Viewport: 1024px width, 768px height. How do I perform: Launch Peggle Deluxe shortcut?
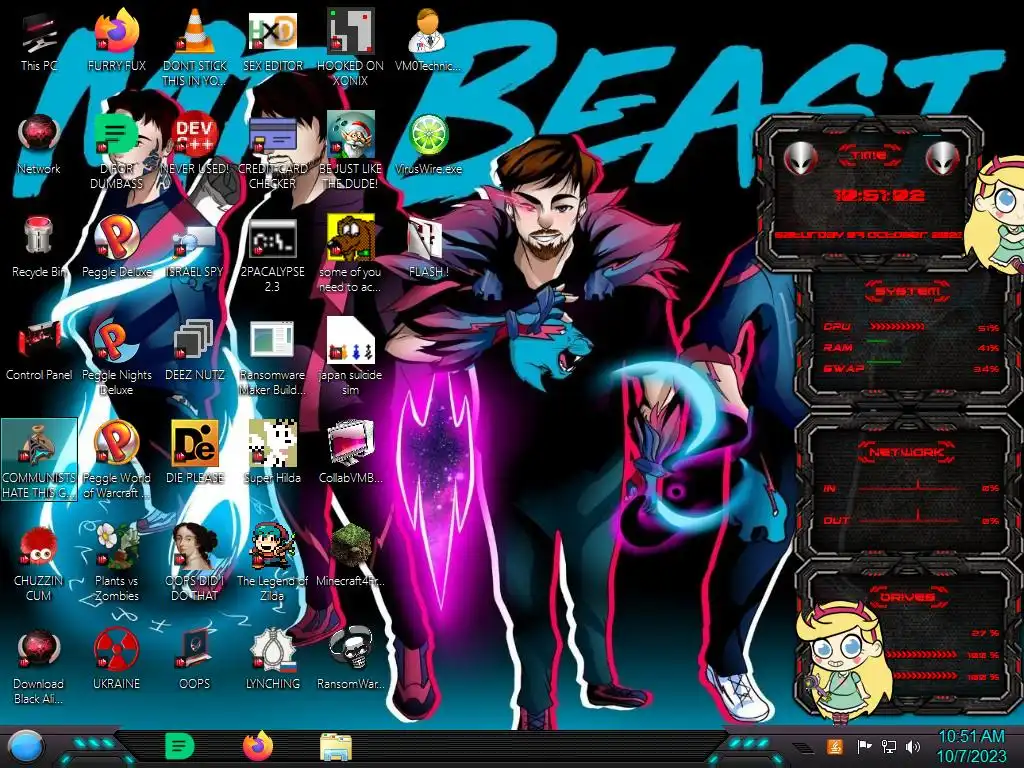(116, 248)
